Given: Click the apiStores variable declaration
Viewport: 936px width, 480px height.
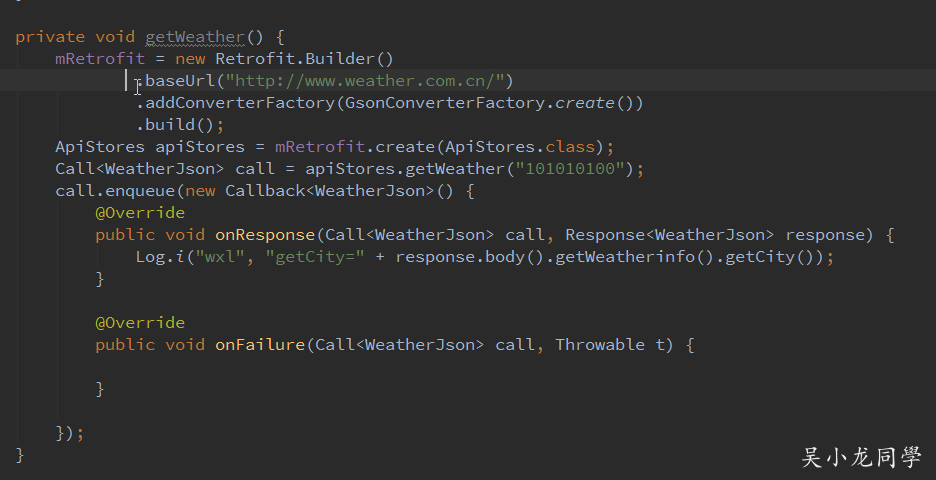Looking at the screenshot, I should click(200, 147).
